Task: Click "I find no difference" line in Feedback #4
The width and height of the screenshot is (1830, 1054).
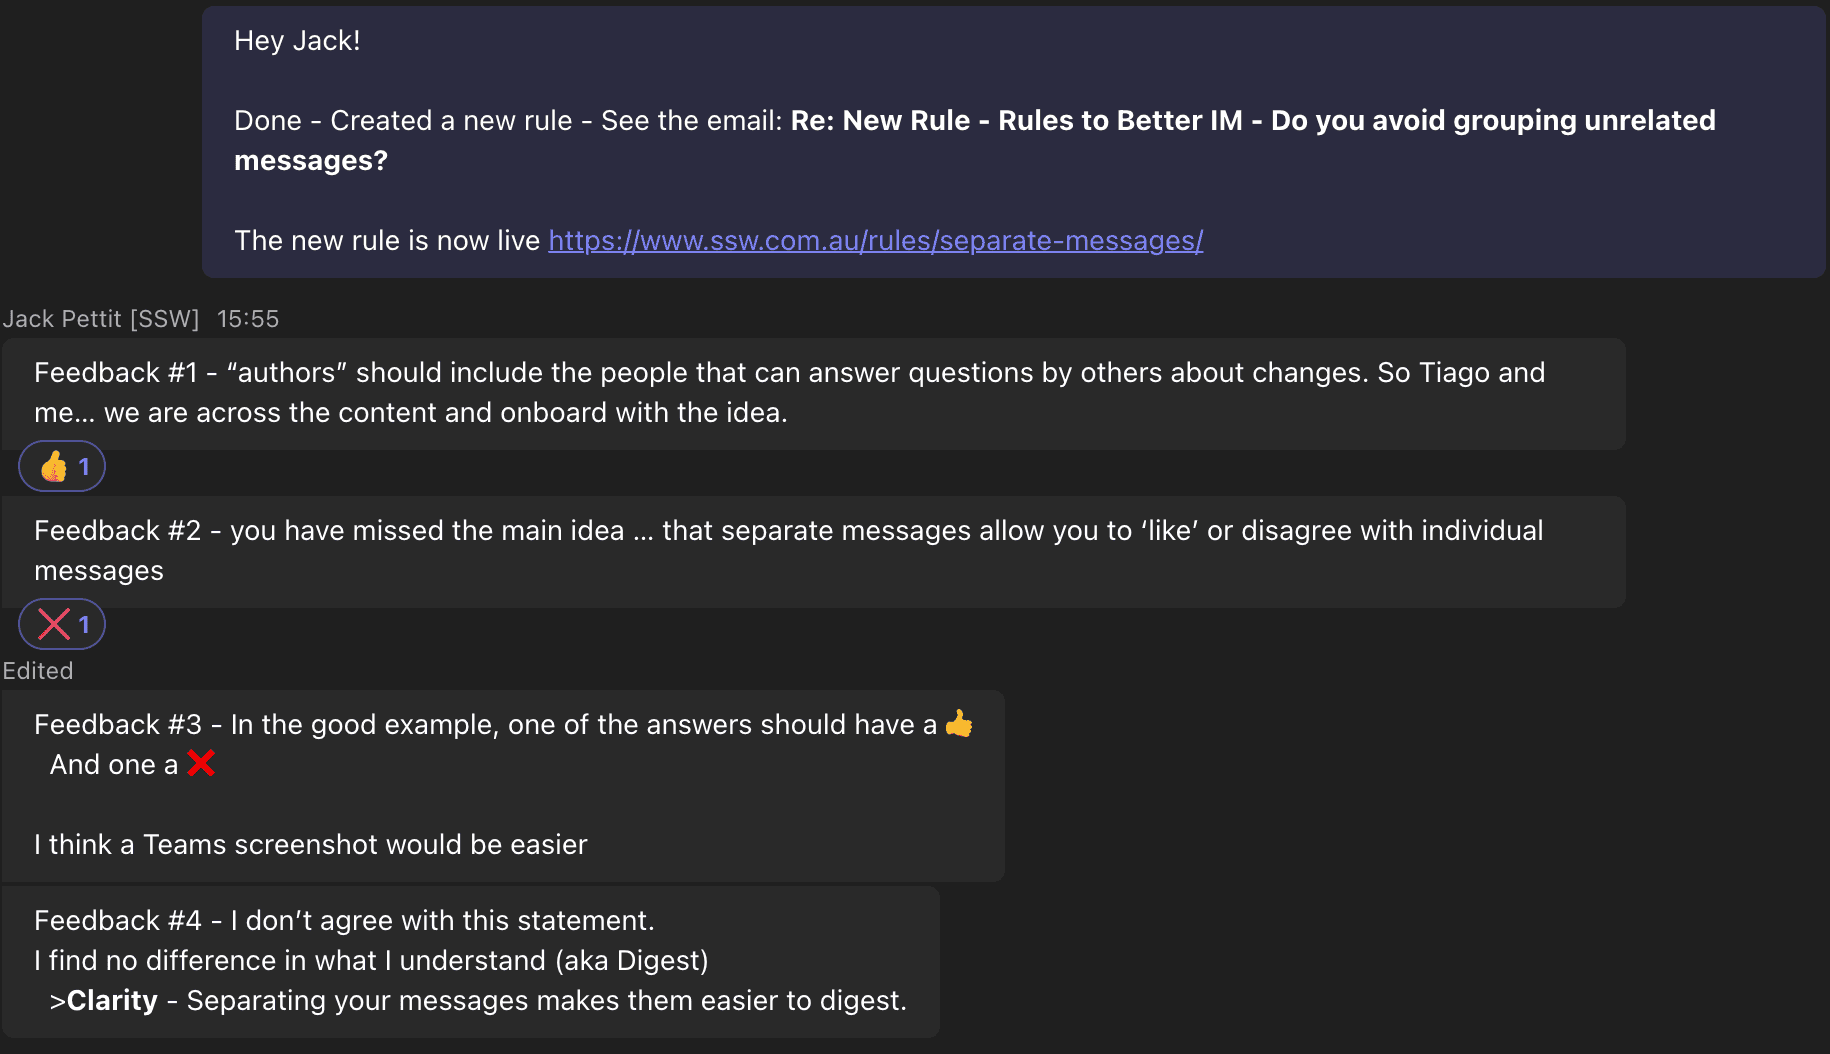Action: tap(371, 961)
